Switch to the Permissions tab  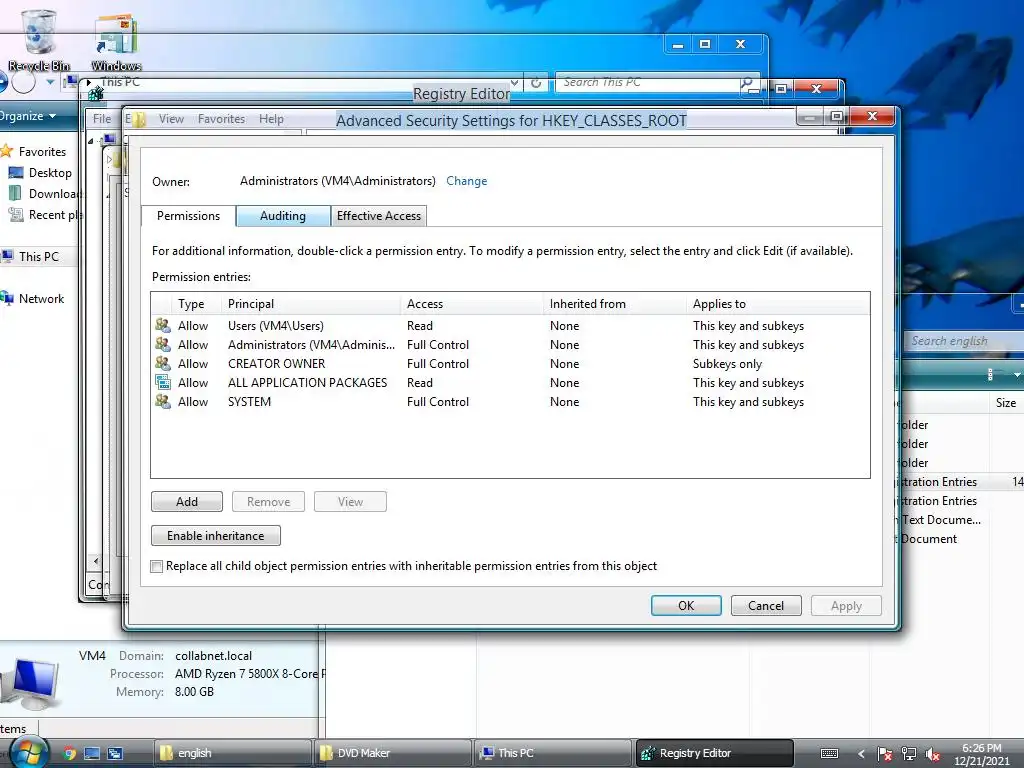[x=188, y=216]
